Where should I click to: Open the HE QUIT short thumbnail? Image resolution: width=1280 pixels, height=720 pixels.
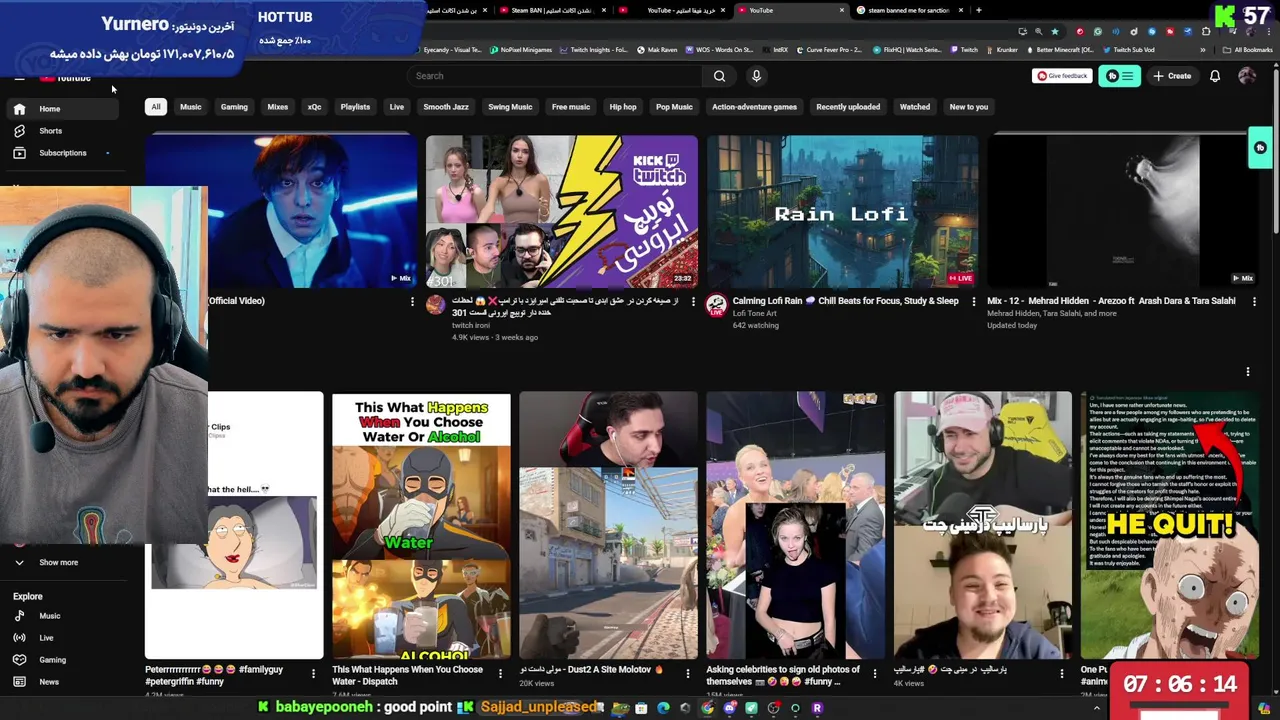tap(1169, 525)
